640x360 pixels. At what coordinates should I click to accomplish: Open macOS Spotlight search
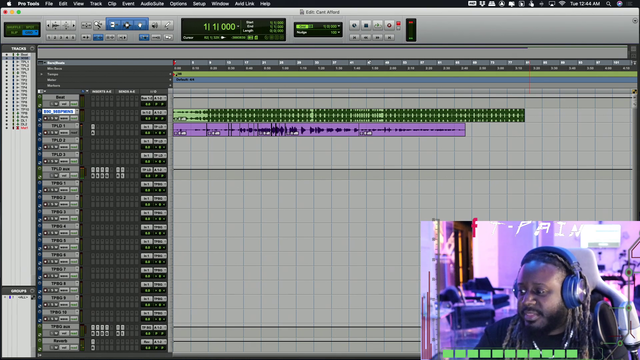pos(609,4)
